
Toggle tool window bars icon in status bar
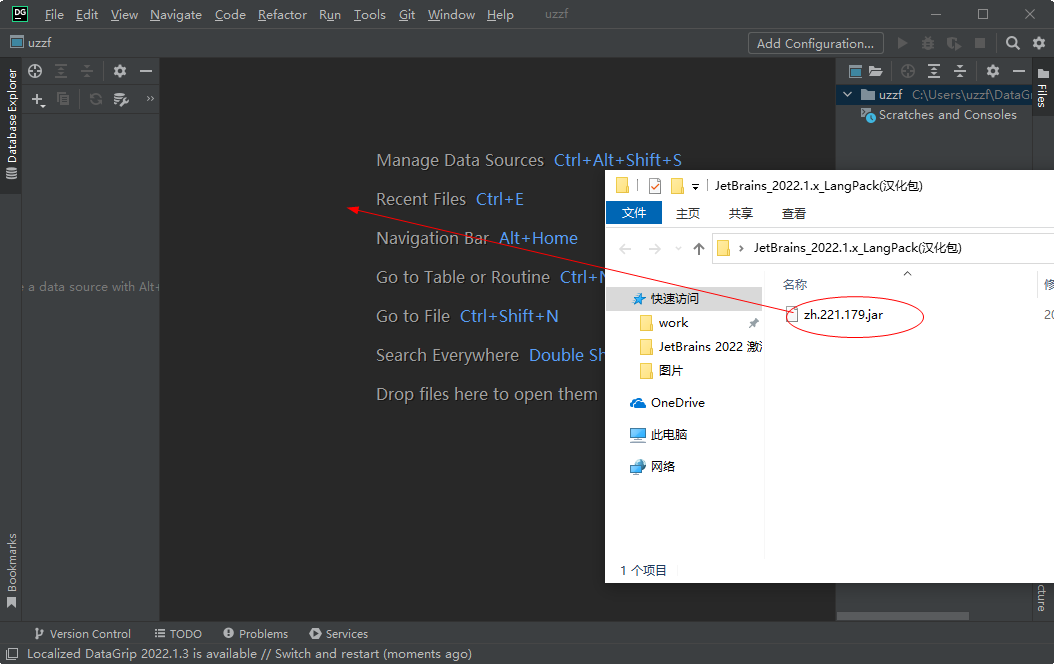[12, 653]
